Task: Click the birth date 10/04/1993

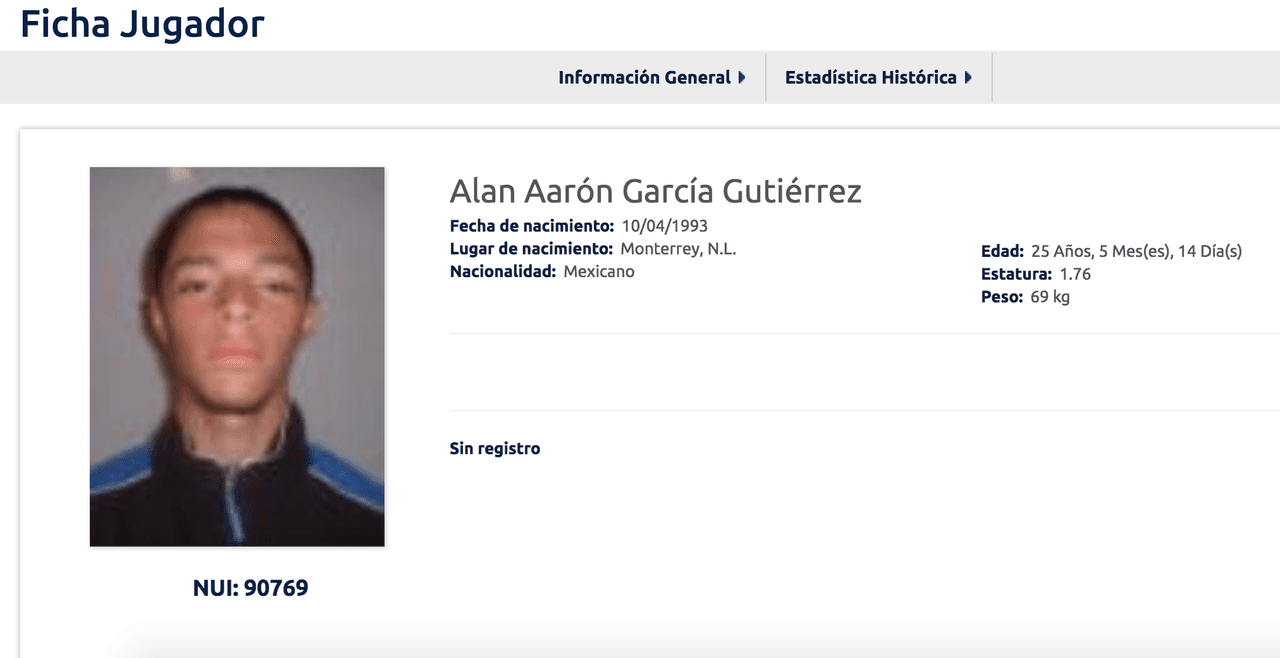Action: click(664, 225)
